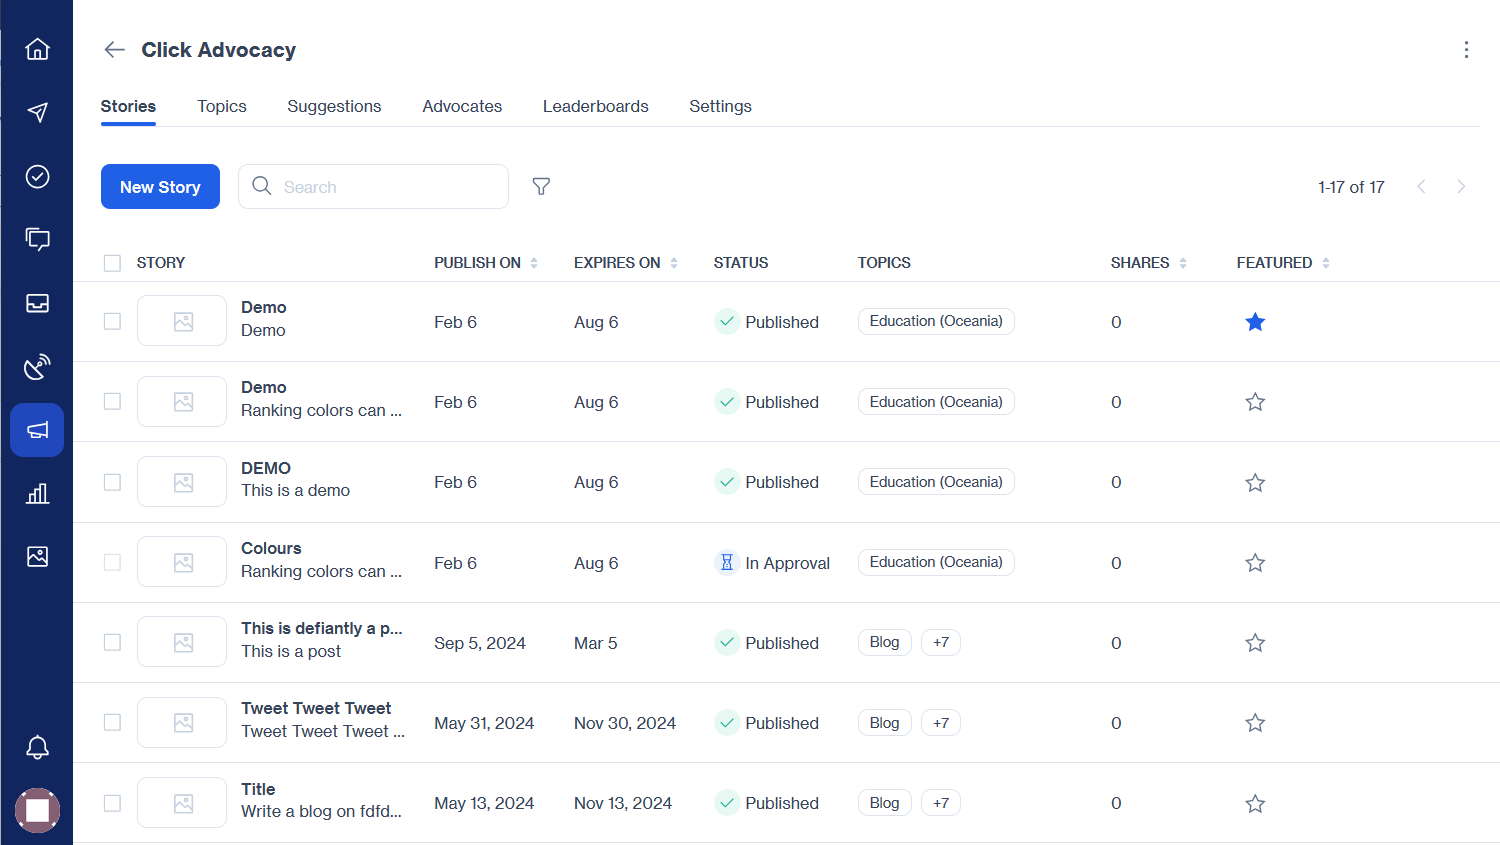Go to previous page of stories
The width and height of the screenshot is (1500, 845).
(x=1421, y=187)
